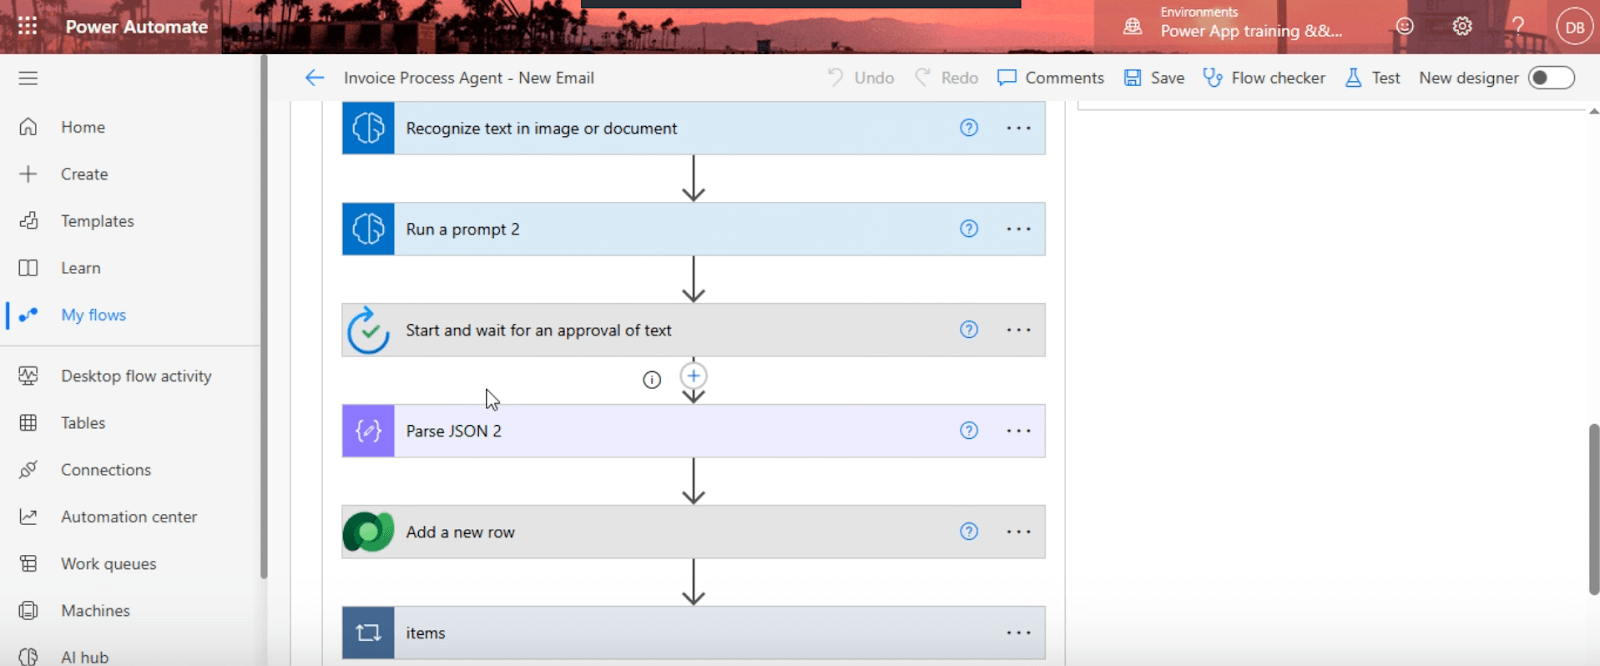This screenshot has width=1600, height=666.
Task: Open the settings gear icon
Action: [x=1462, y=26]
